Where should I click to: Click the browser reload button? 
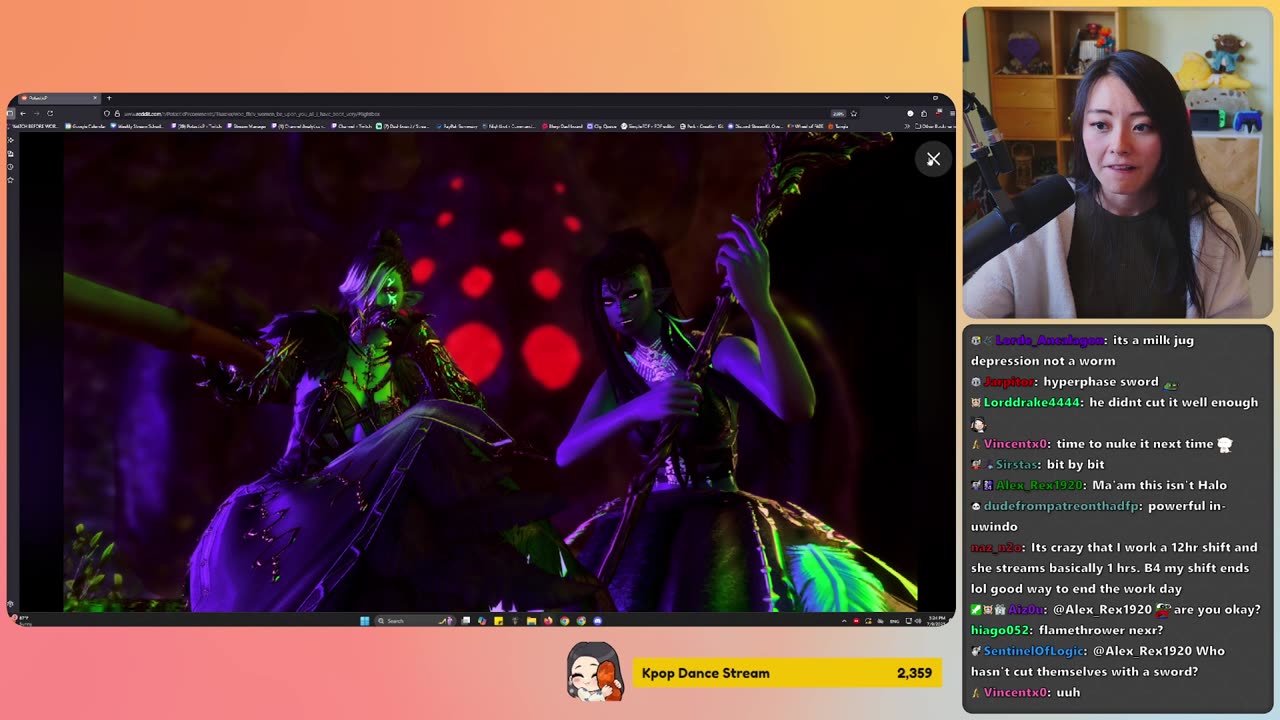(x=50, y=113)
